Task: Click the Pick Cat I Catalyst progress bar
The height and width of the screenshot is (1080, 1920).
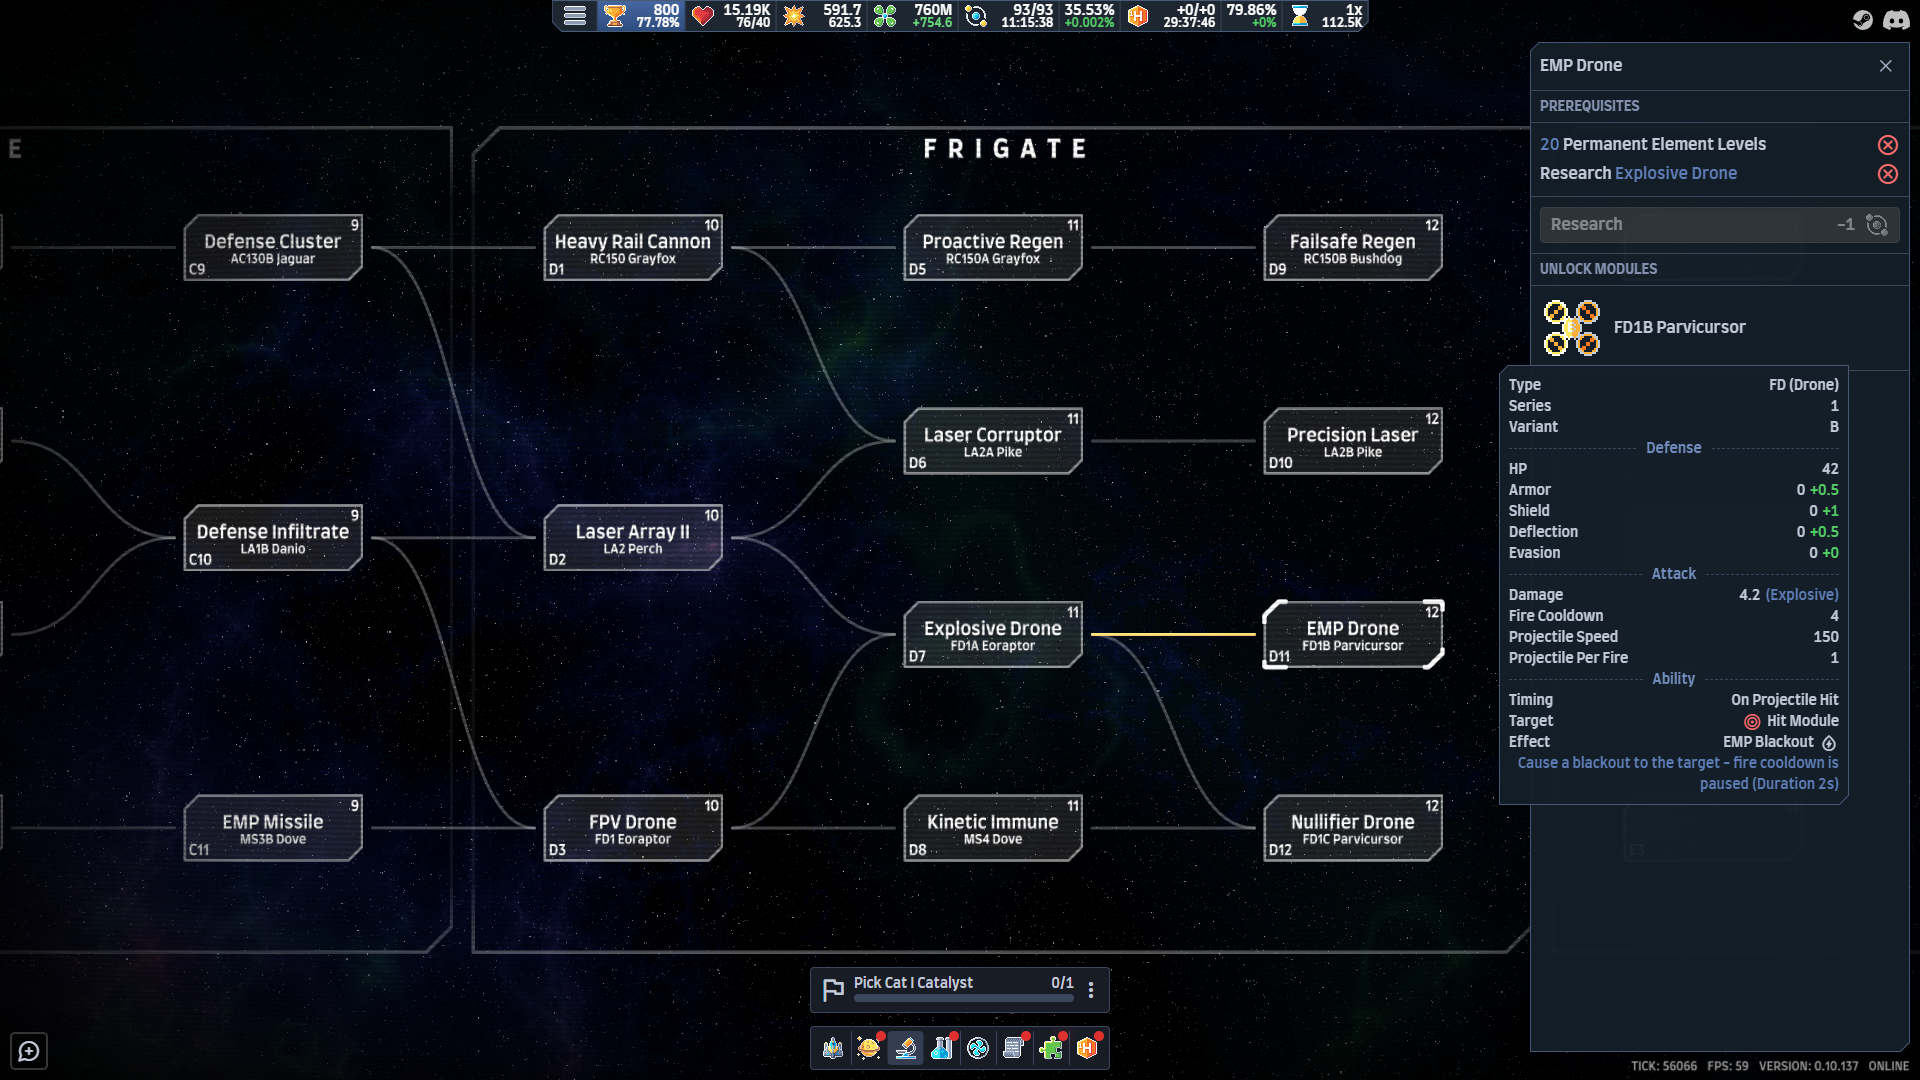Action: 964,998
